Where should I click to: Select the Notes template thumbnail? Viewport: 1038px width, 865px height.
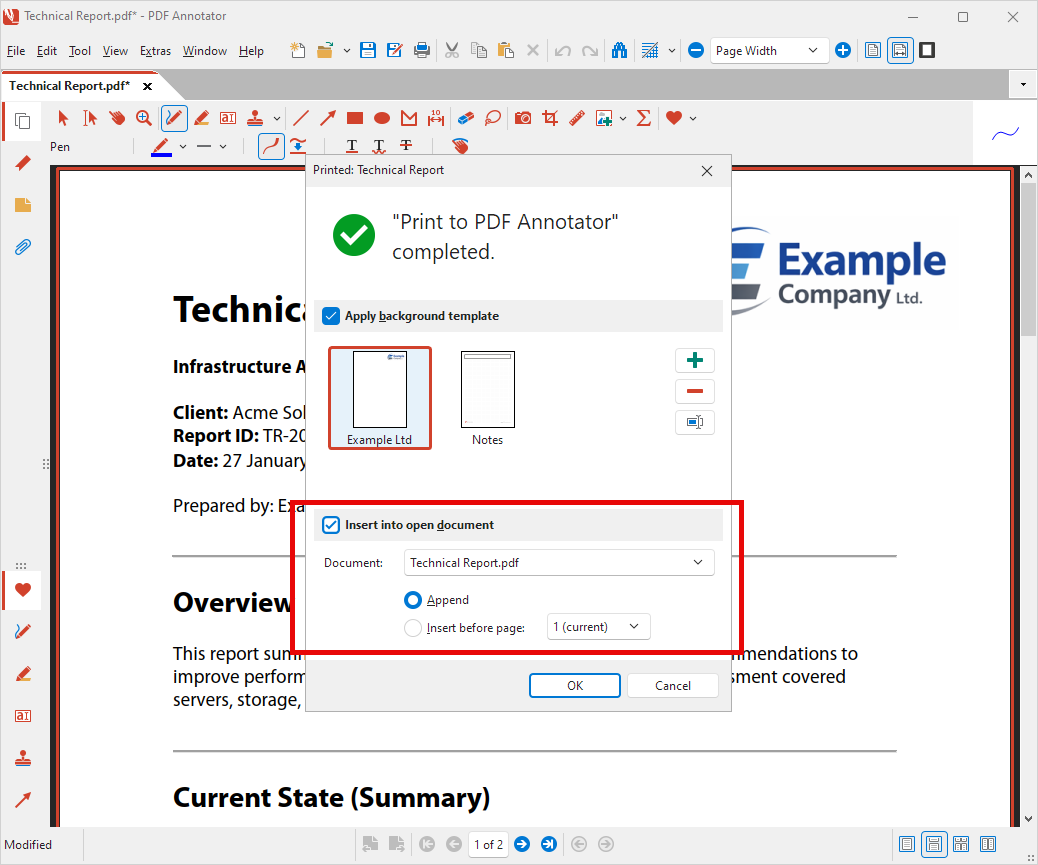coord(487,390)
